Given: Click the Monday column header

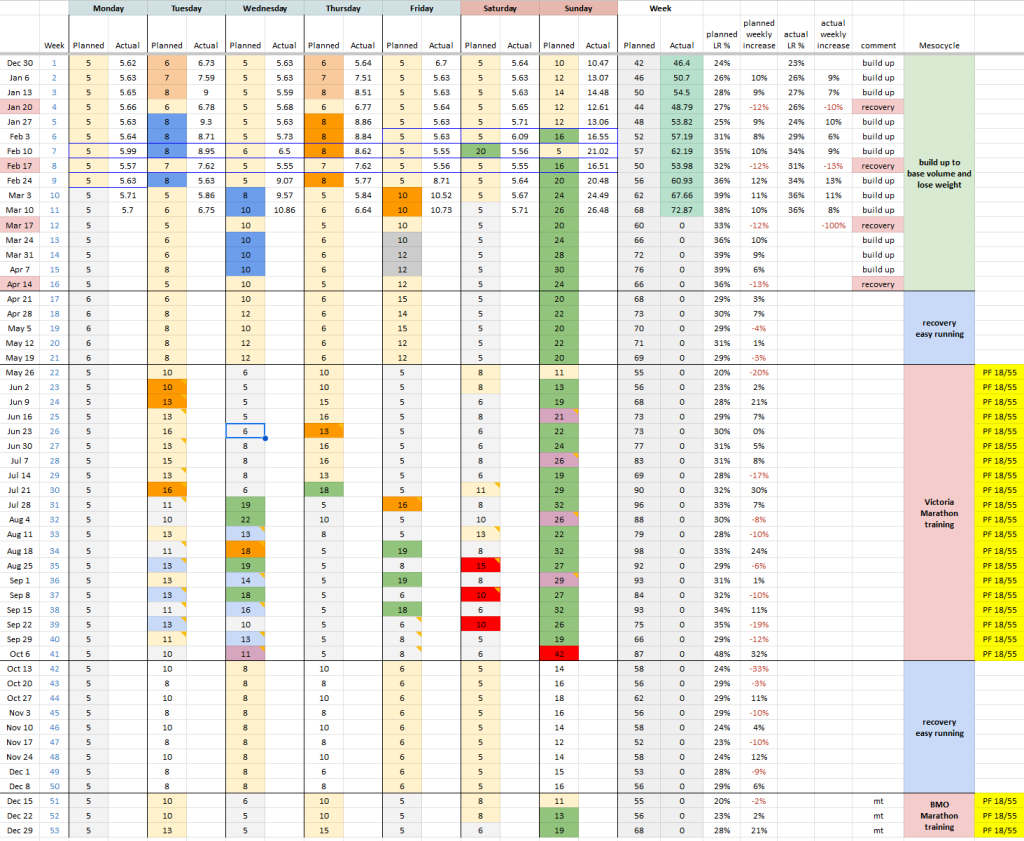Looking at the screenshot, I should pos(107,8).
